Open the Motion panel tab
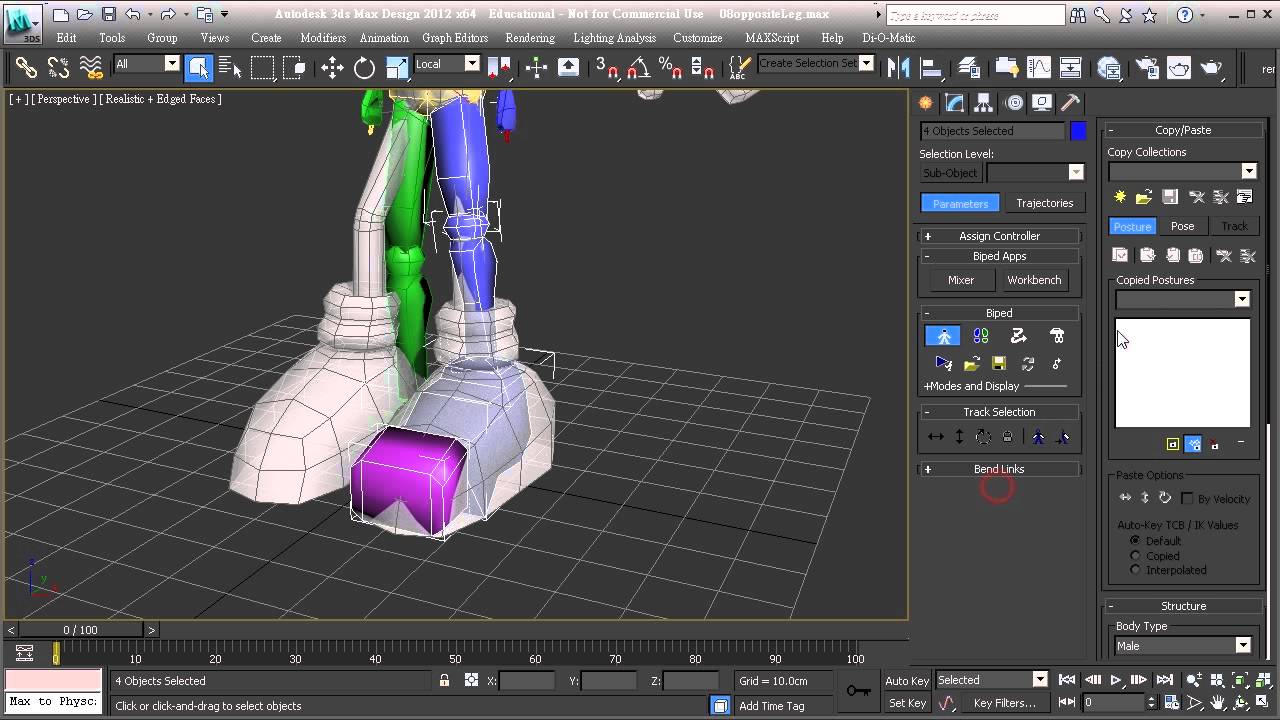The height and width of the screenshot is (720, 1280). click(x=1014, y=103)
